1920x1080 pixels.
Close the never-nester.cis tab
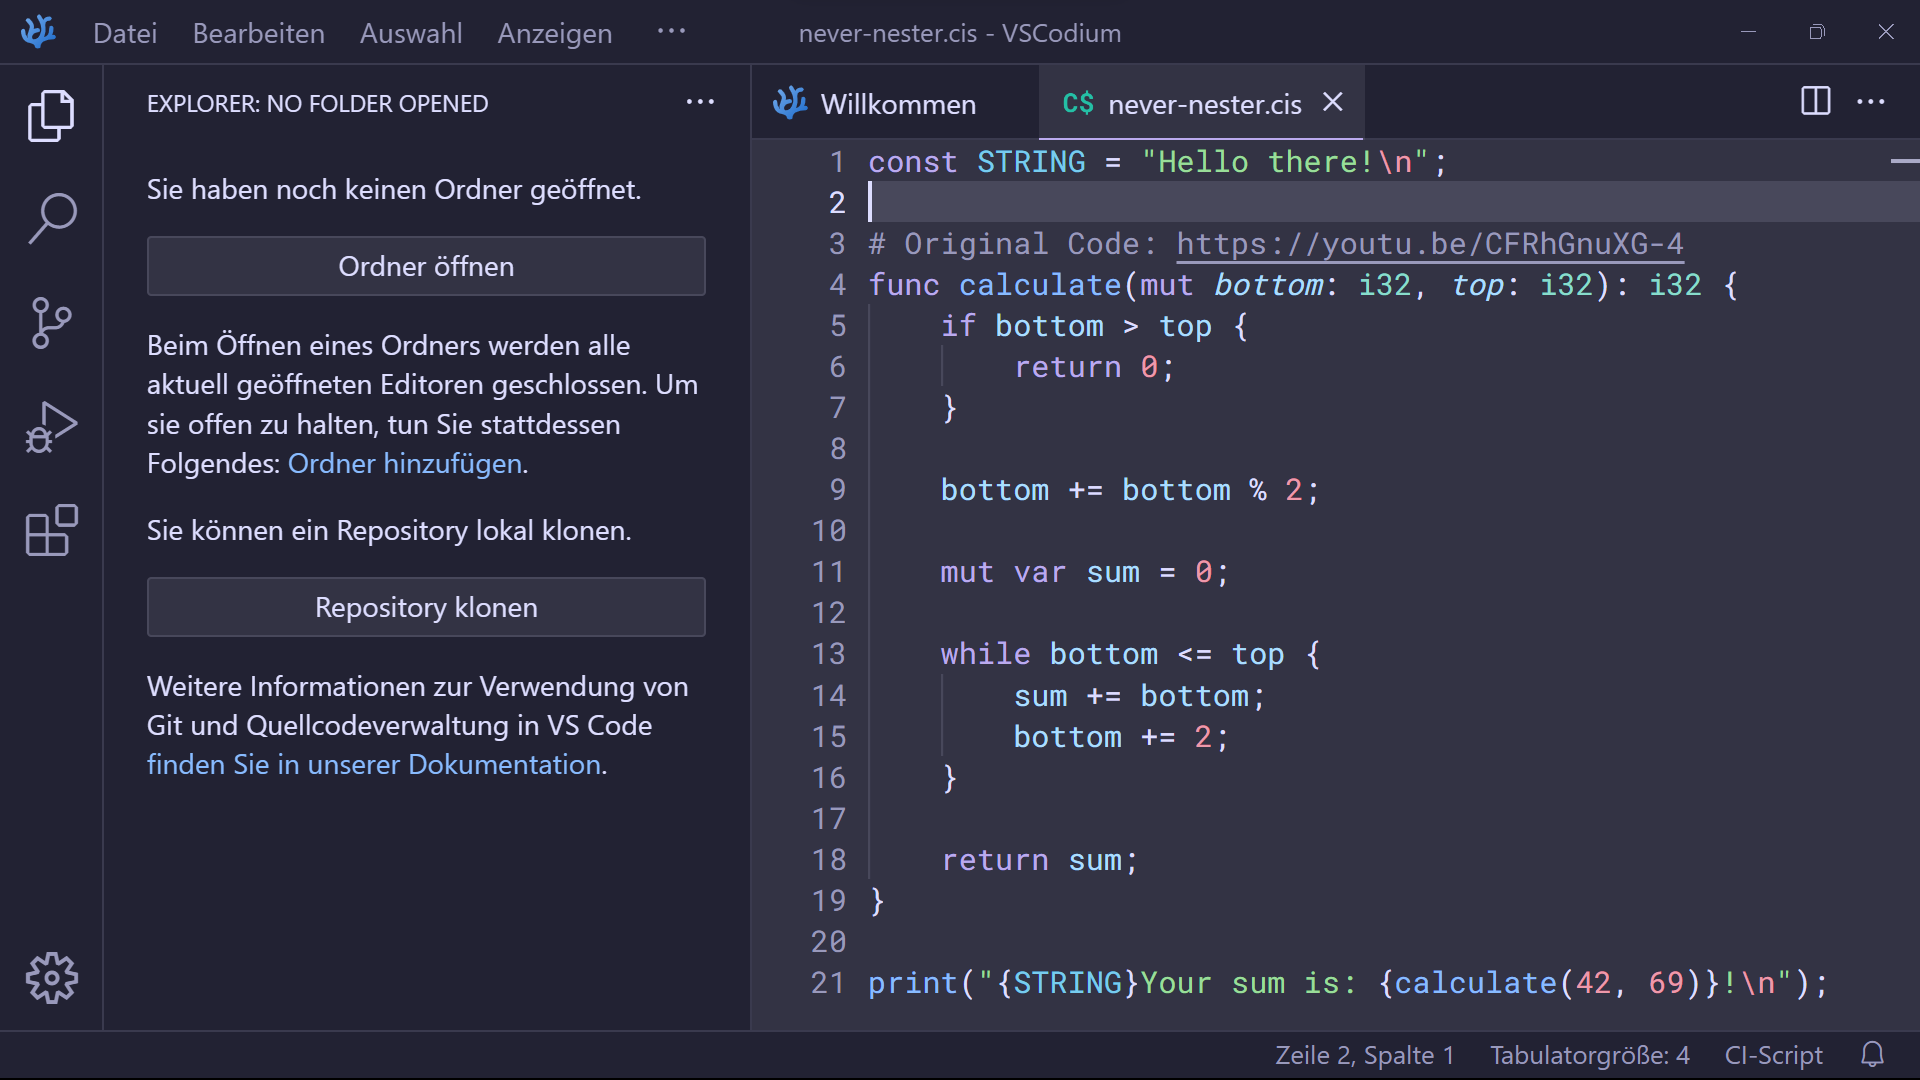coord(1332,102)
